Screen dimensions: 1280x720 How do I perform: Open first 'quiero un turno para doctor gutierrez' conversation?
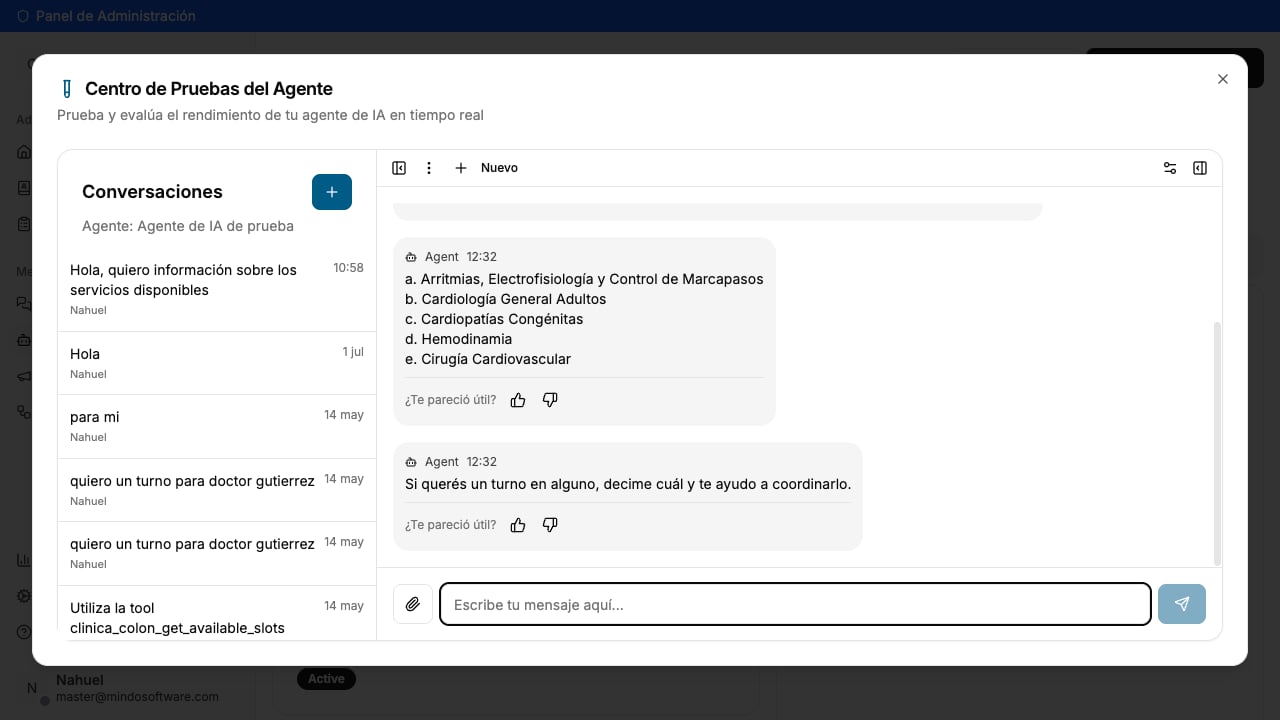coord(217,490)
